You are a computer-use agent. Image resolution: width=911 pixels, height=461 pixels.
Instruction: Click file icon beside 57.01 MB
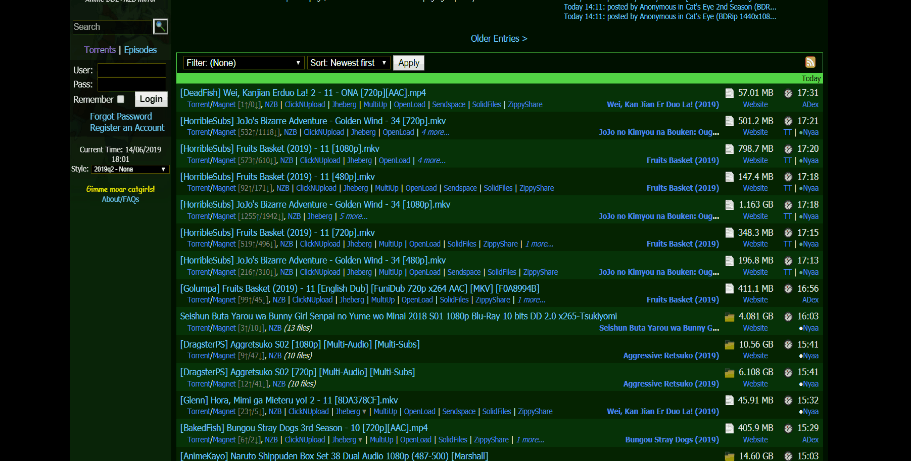click(729, 93)
